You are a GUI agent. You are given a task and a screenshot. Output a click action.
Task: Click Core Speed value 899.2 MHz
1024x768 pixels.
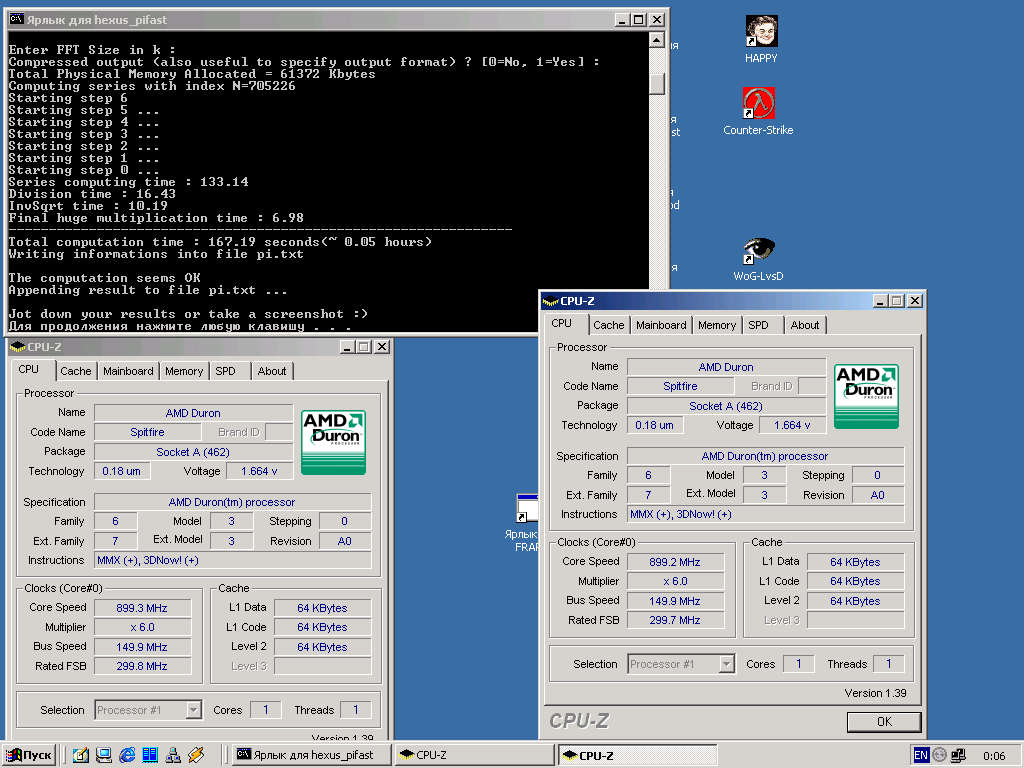(x=675, y=562)
